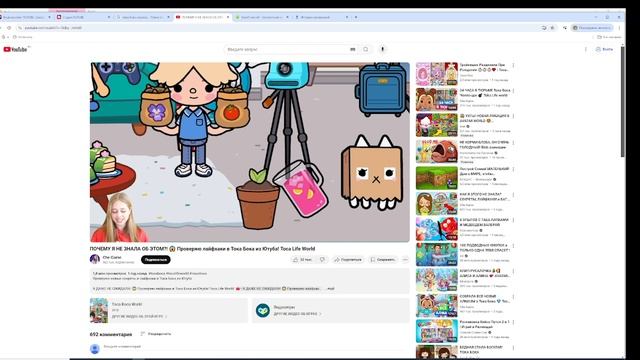This screenshot has width=640, height=360.
Task: Open the Видеоигры category card
Action: click(x=331, y=310)
